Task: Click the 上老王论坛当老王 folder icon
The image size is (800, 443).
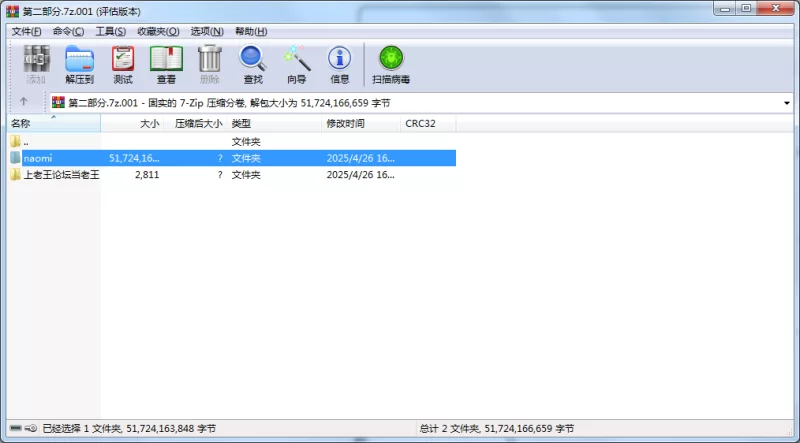Action: tap(15, 175)
